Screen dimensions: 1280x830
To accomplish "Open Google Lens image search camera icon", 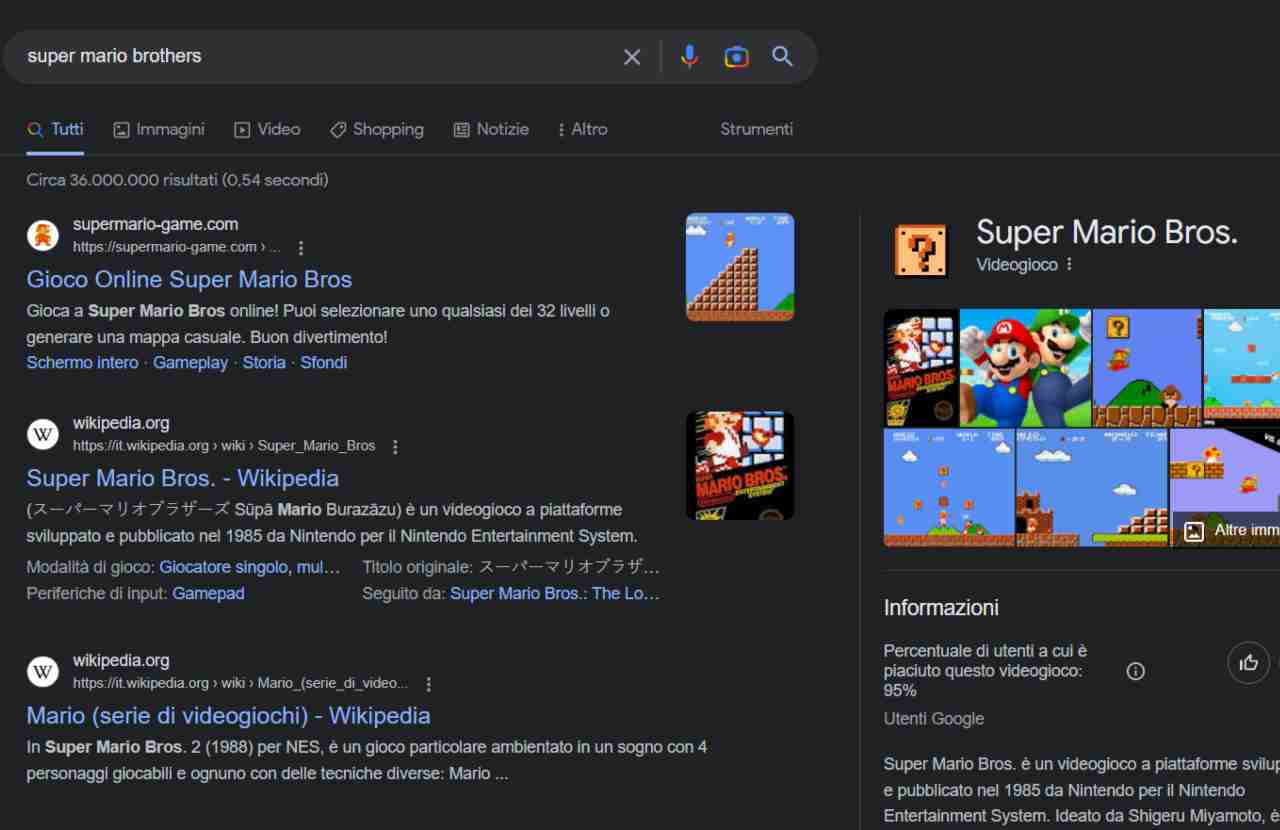I will pos(737,57).
